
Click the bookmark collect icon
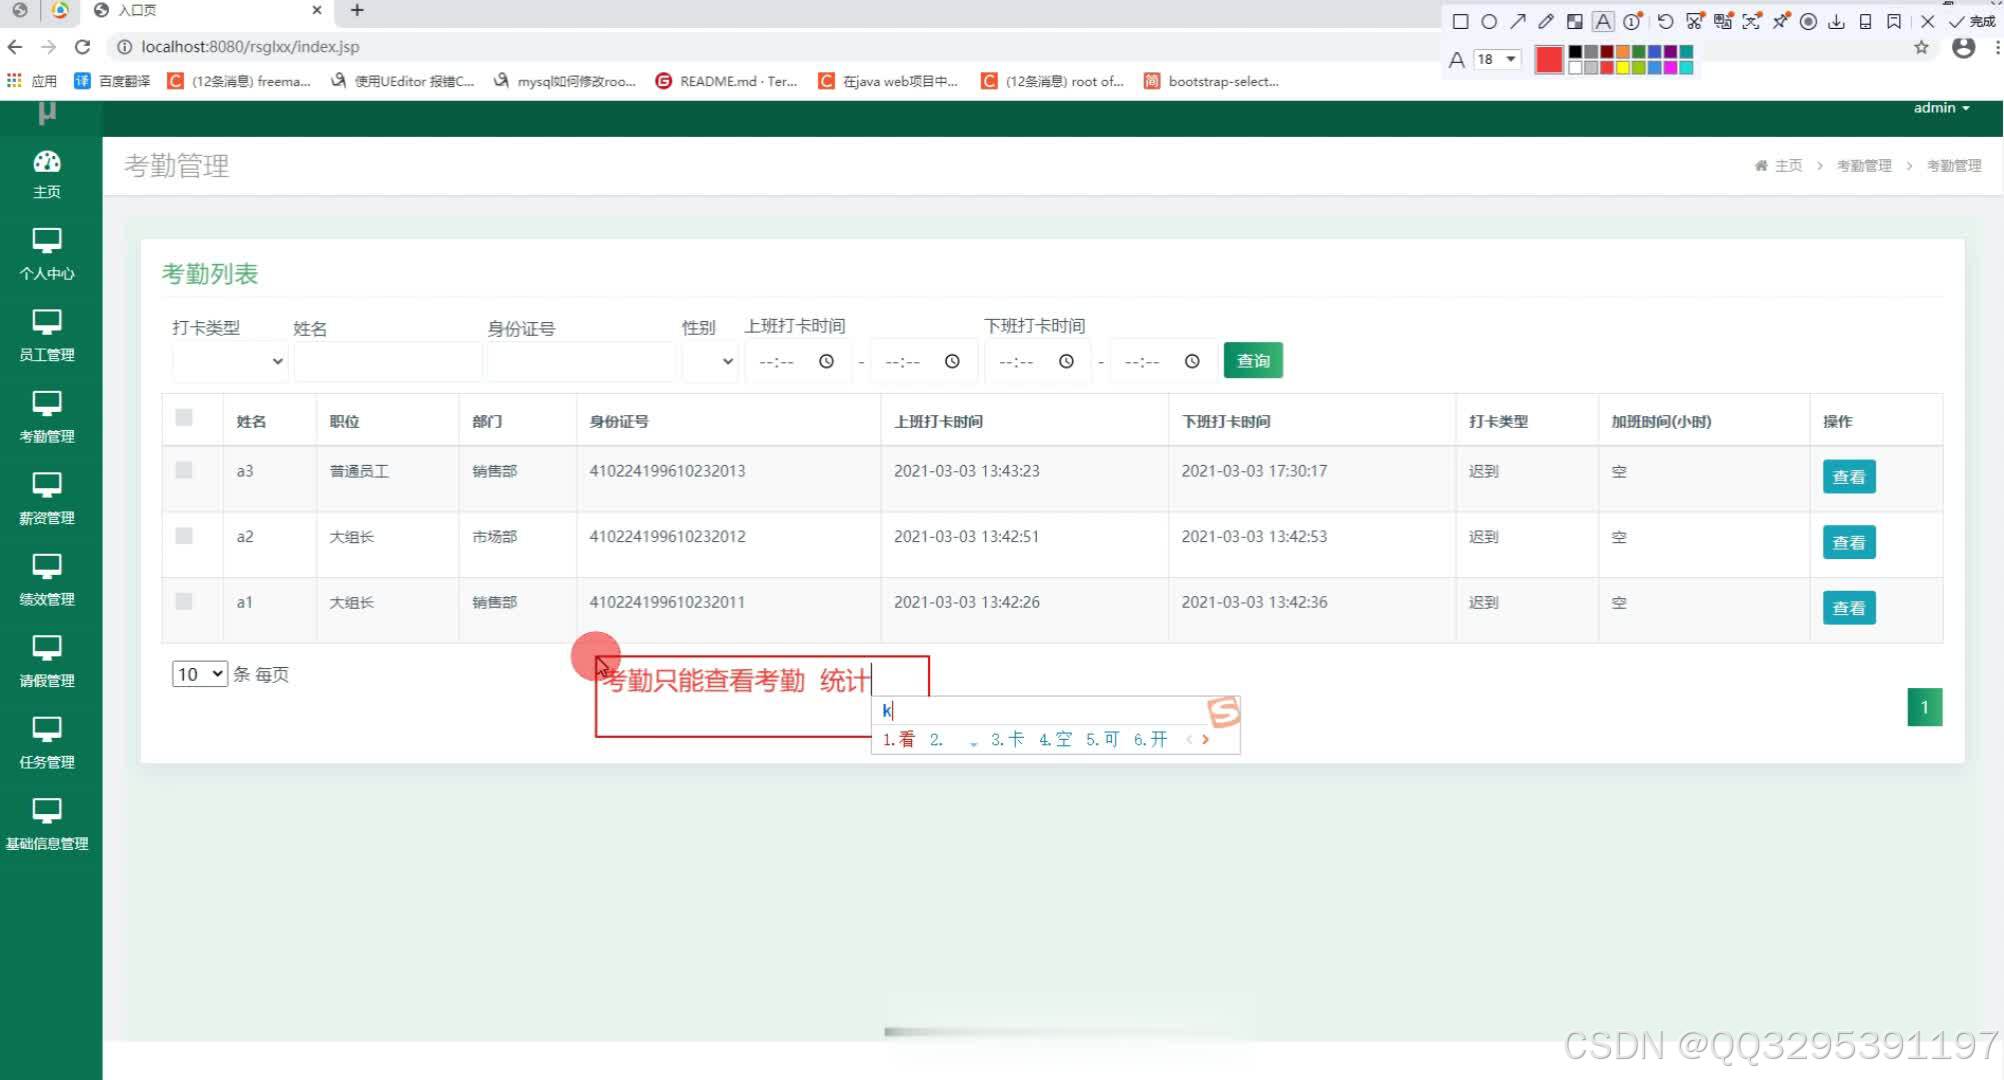pos(1894,22)
